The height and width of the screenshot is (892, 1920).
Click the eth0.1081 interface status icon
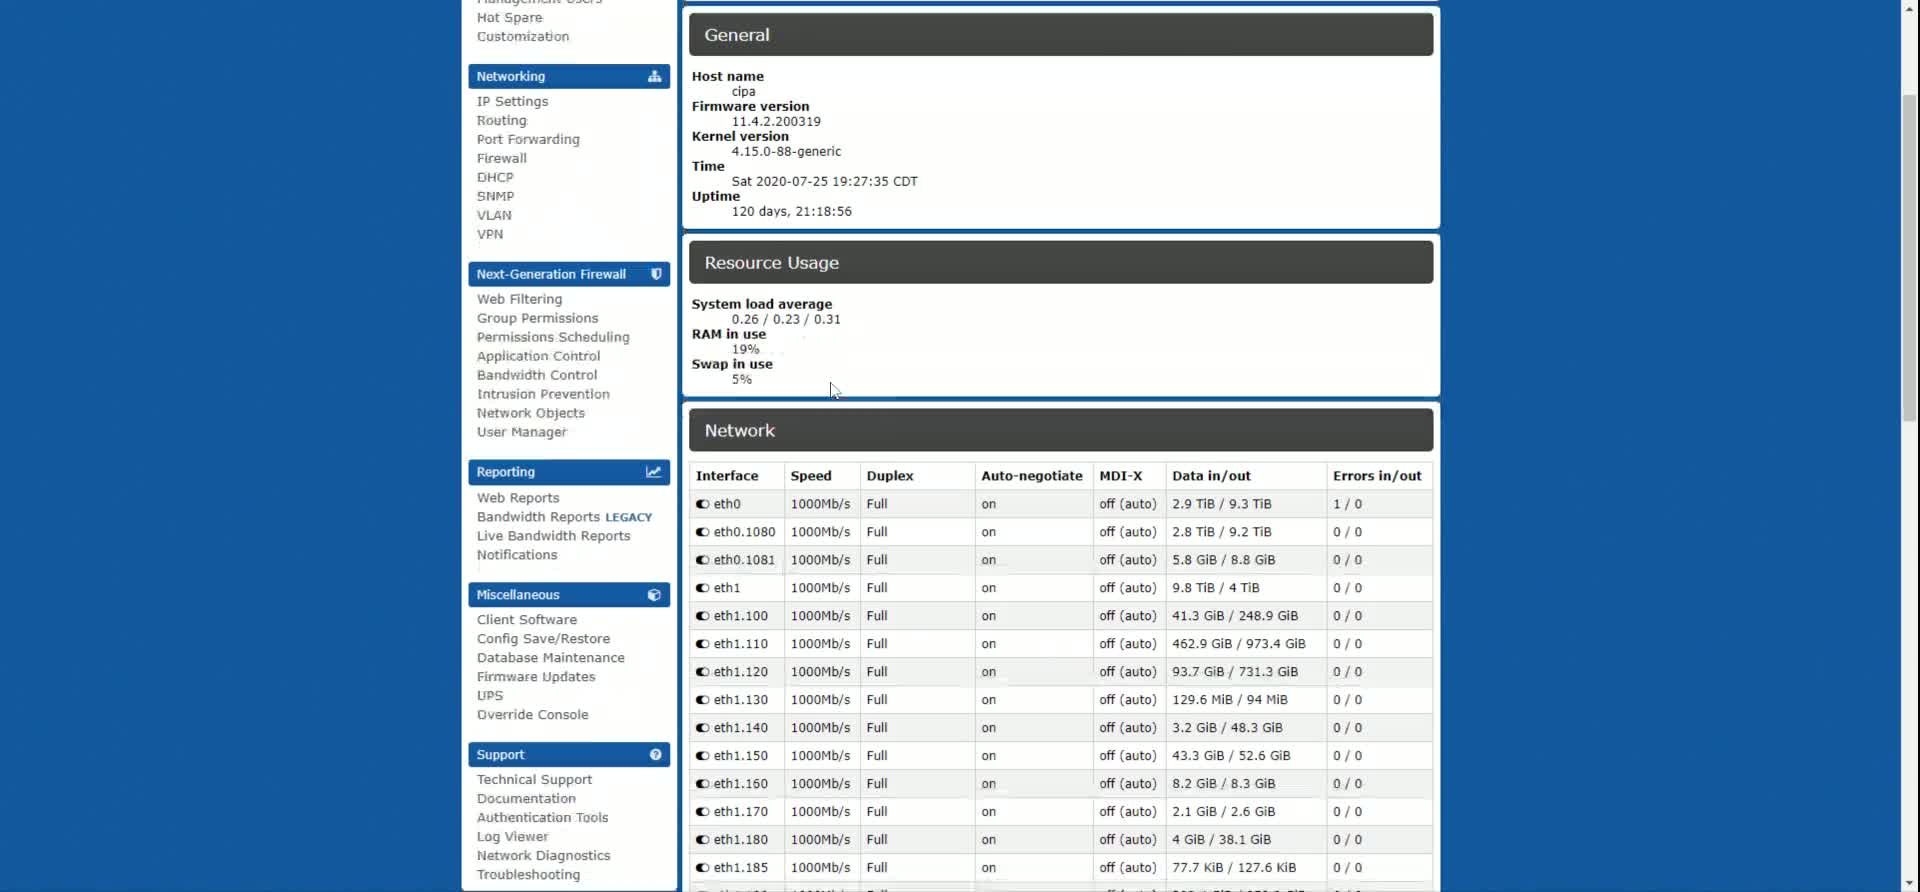pyautogui.click(x=702, y=560)
